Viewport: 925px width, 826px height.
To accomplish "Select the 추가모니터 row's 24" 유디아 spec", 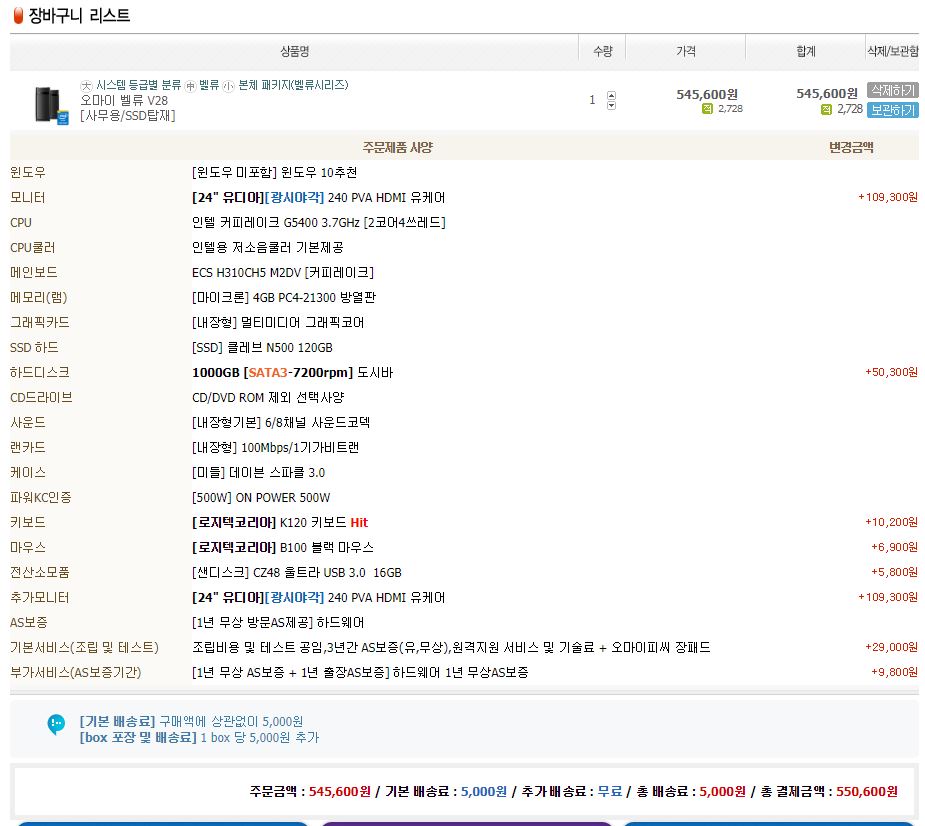I will (319, 598).
